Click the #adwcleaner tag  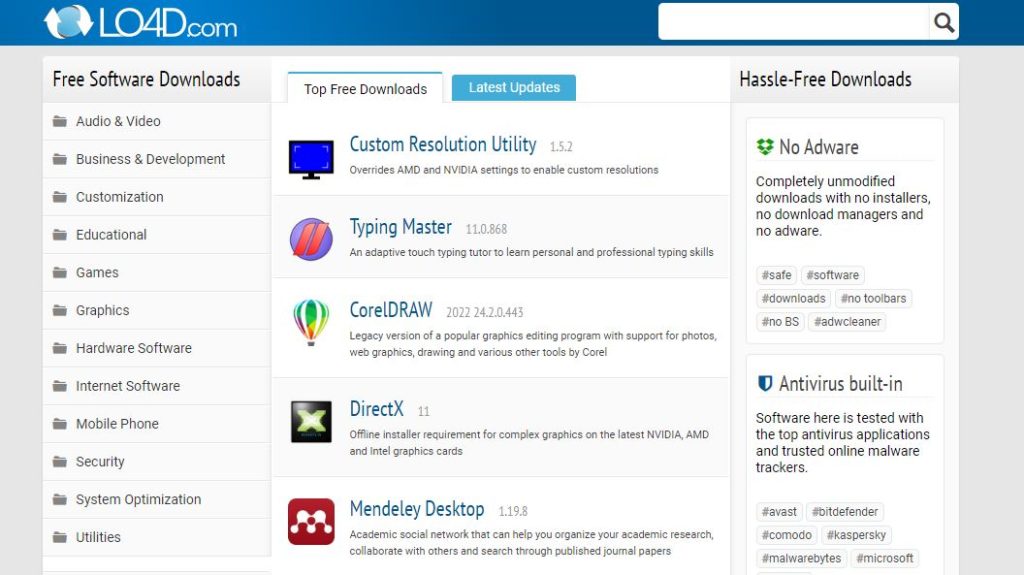pyautogui.click(x=847, y=321)
